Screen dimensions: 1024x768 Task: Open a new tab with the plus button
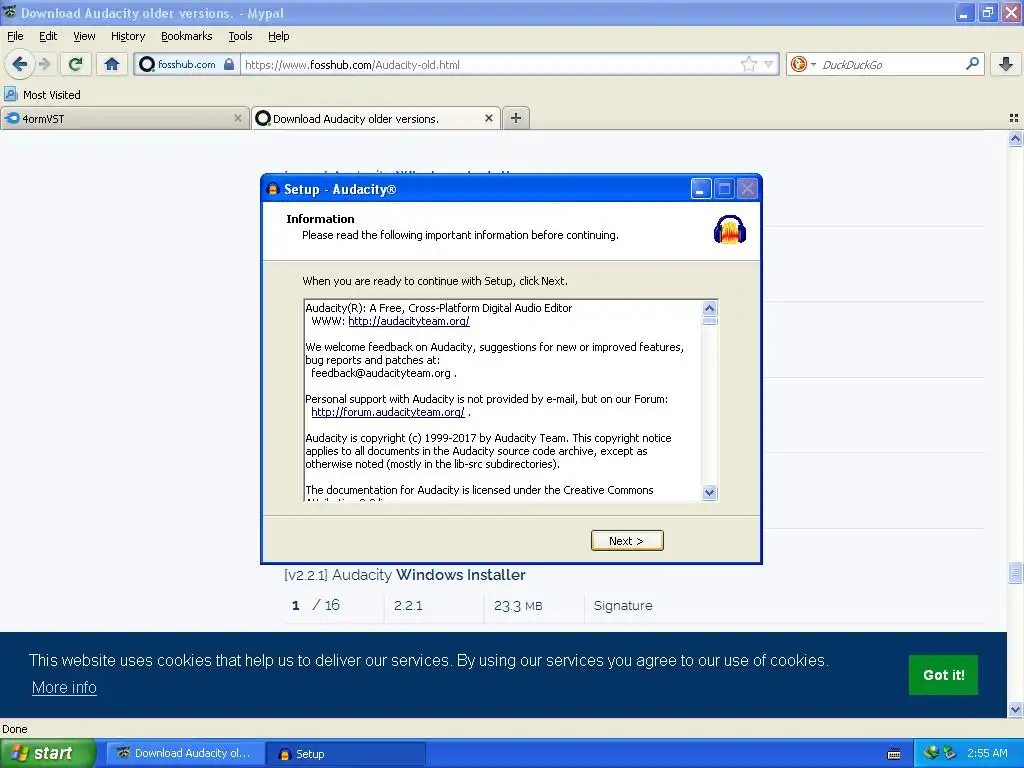(x=516, y=118)
